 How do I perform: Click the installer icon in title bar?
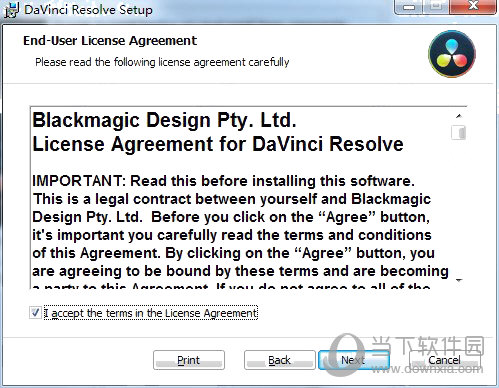pyautogui.click(x=11, y=10)
